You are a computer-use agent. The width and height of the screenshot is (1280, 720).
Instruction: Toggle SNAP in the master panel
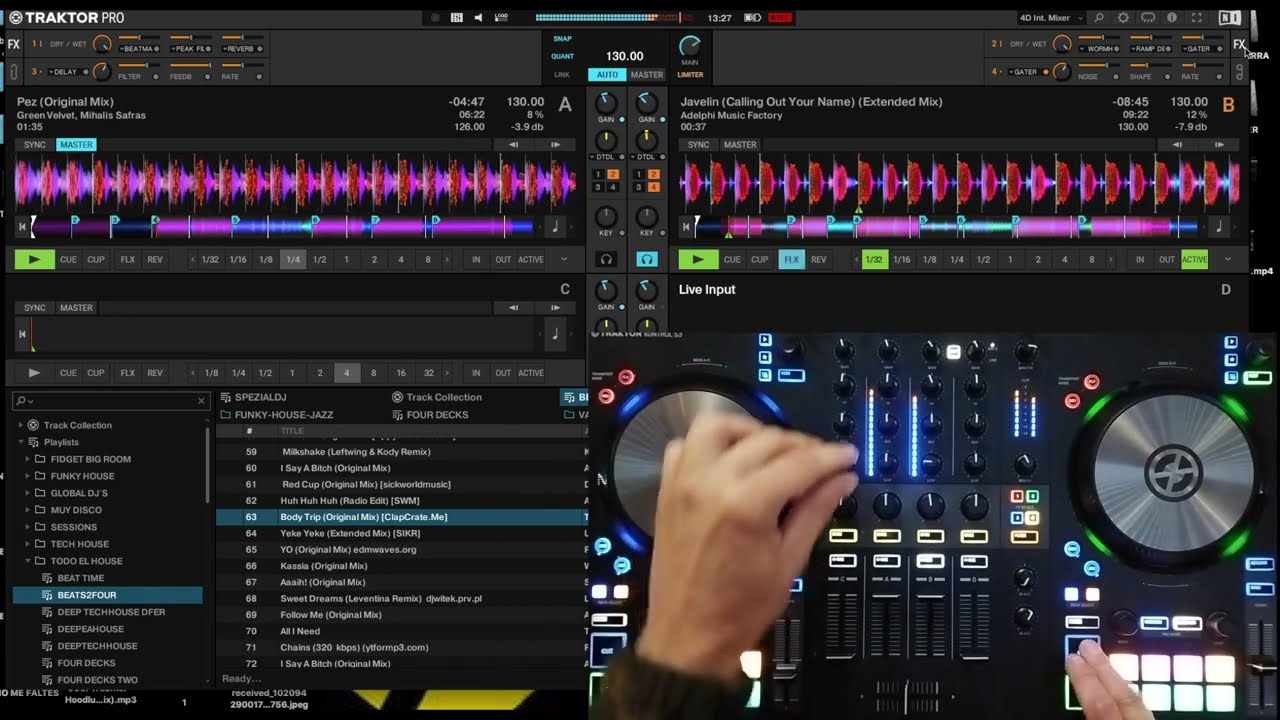coord(562,39)
